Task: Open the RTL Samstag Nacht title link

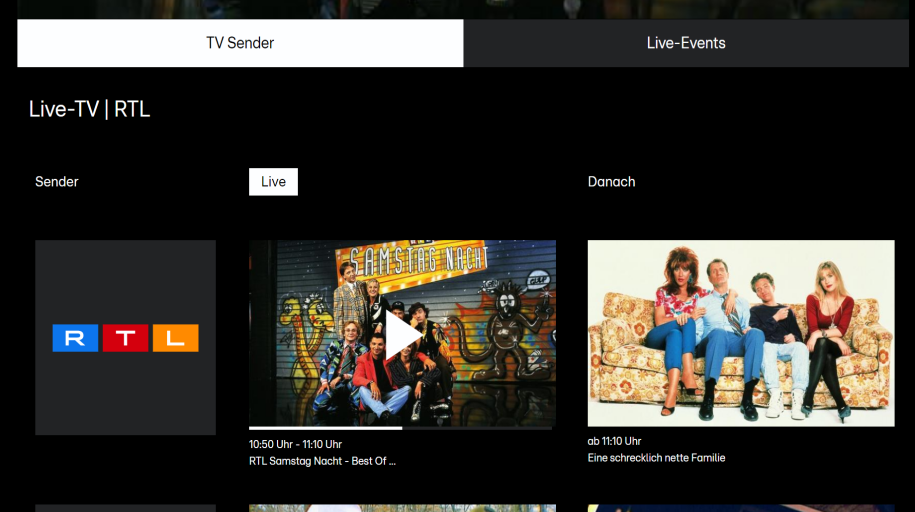Action: click(x=322, y=461)
